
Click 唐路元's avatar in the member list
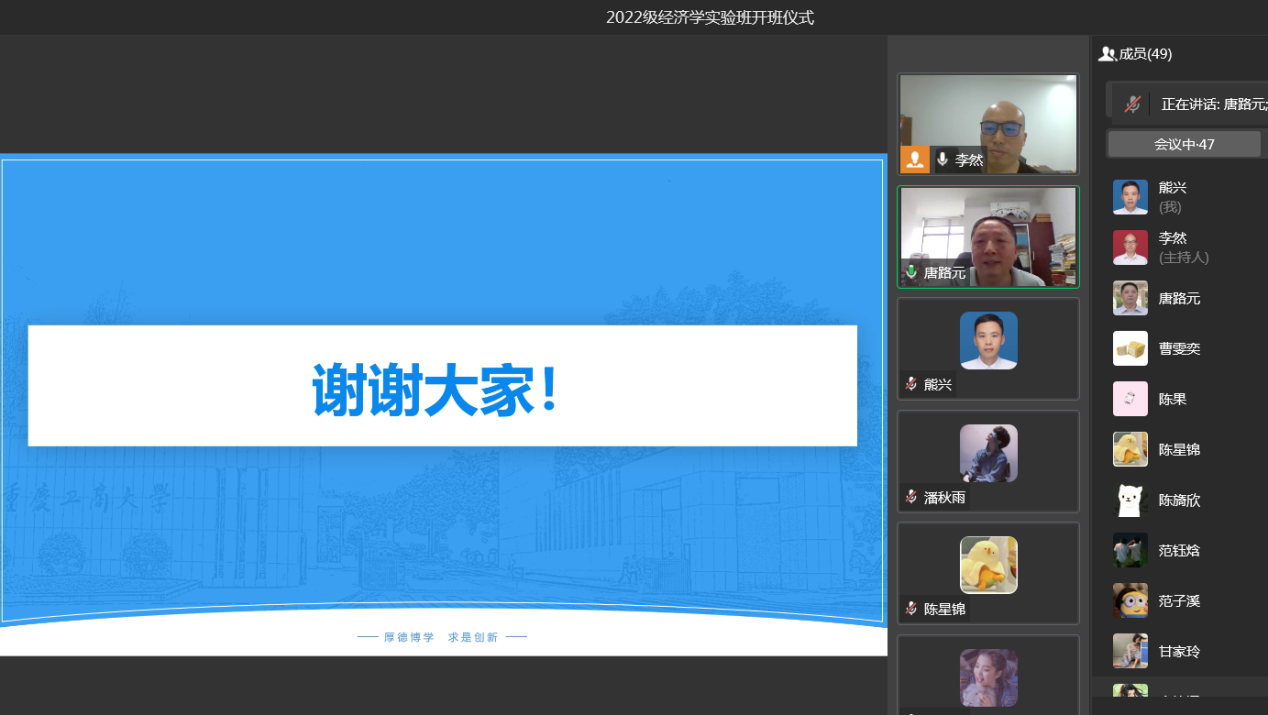tap(1130, 298)
